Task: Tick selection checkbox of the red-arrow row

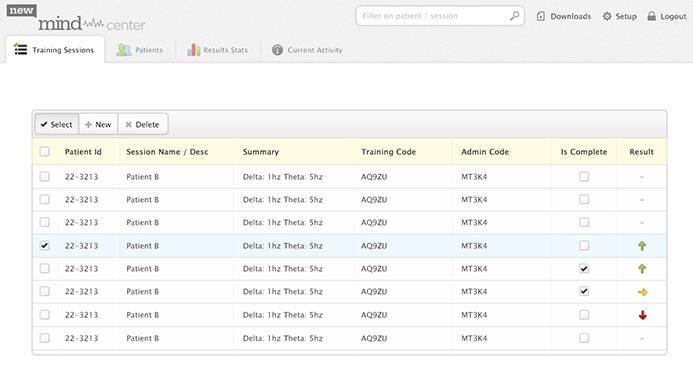Action: click(x=45, y=315)
